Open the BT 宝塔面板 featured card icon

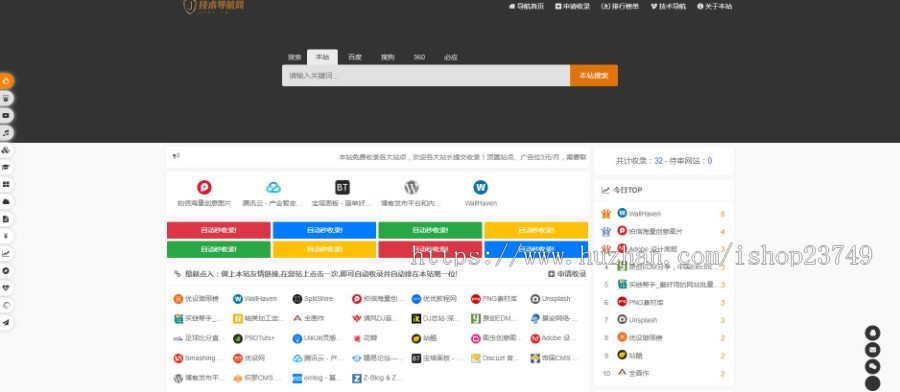pos(342,187)
